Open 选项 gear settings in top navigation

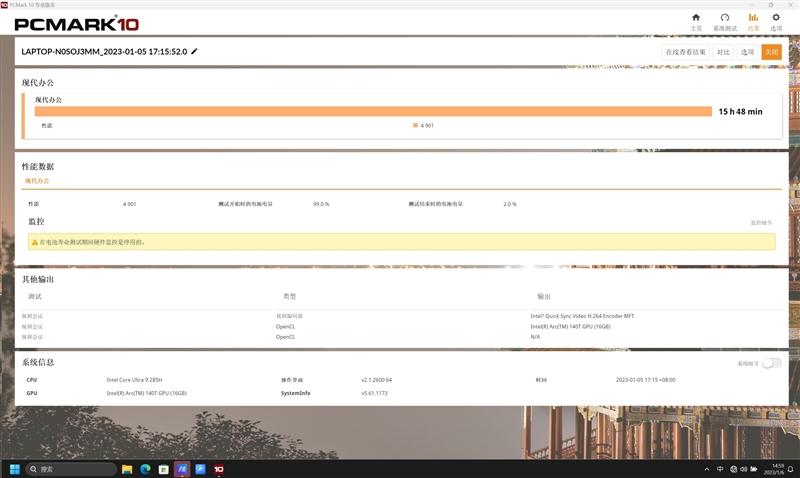click(x=776, y=21)
